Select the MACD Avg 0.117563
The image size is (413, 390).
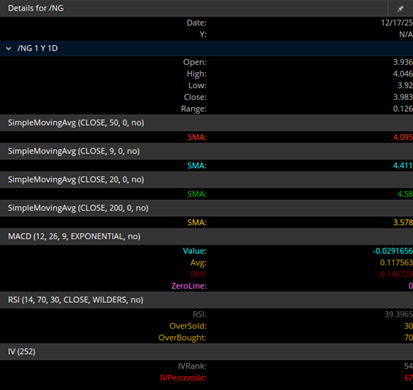coord(396,262)
